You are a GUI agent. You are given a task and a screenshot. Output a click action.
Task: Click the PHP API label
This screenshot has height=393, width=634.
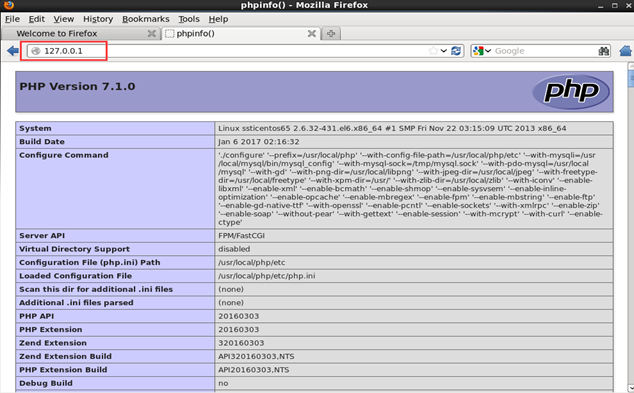click(x=36, y=316)
